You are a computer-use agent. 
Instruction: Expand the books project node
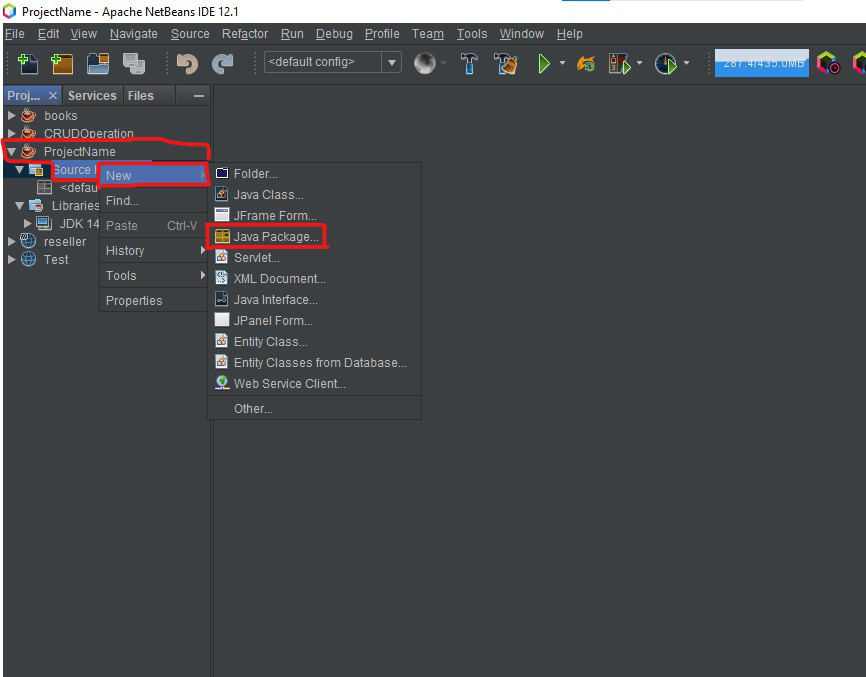(11, 115)
